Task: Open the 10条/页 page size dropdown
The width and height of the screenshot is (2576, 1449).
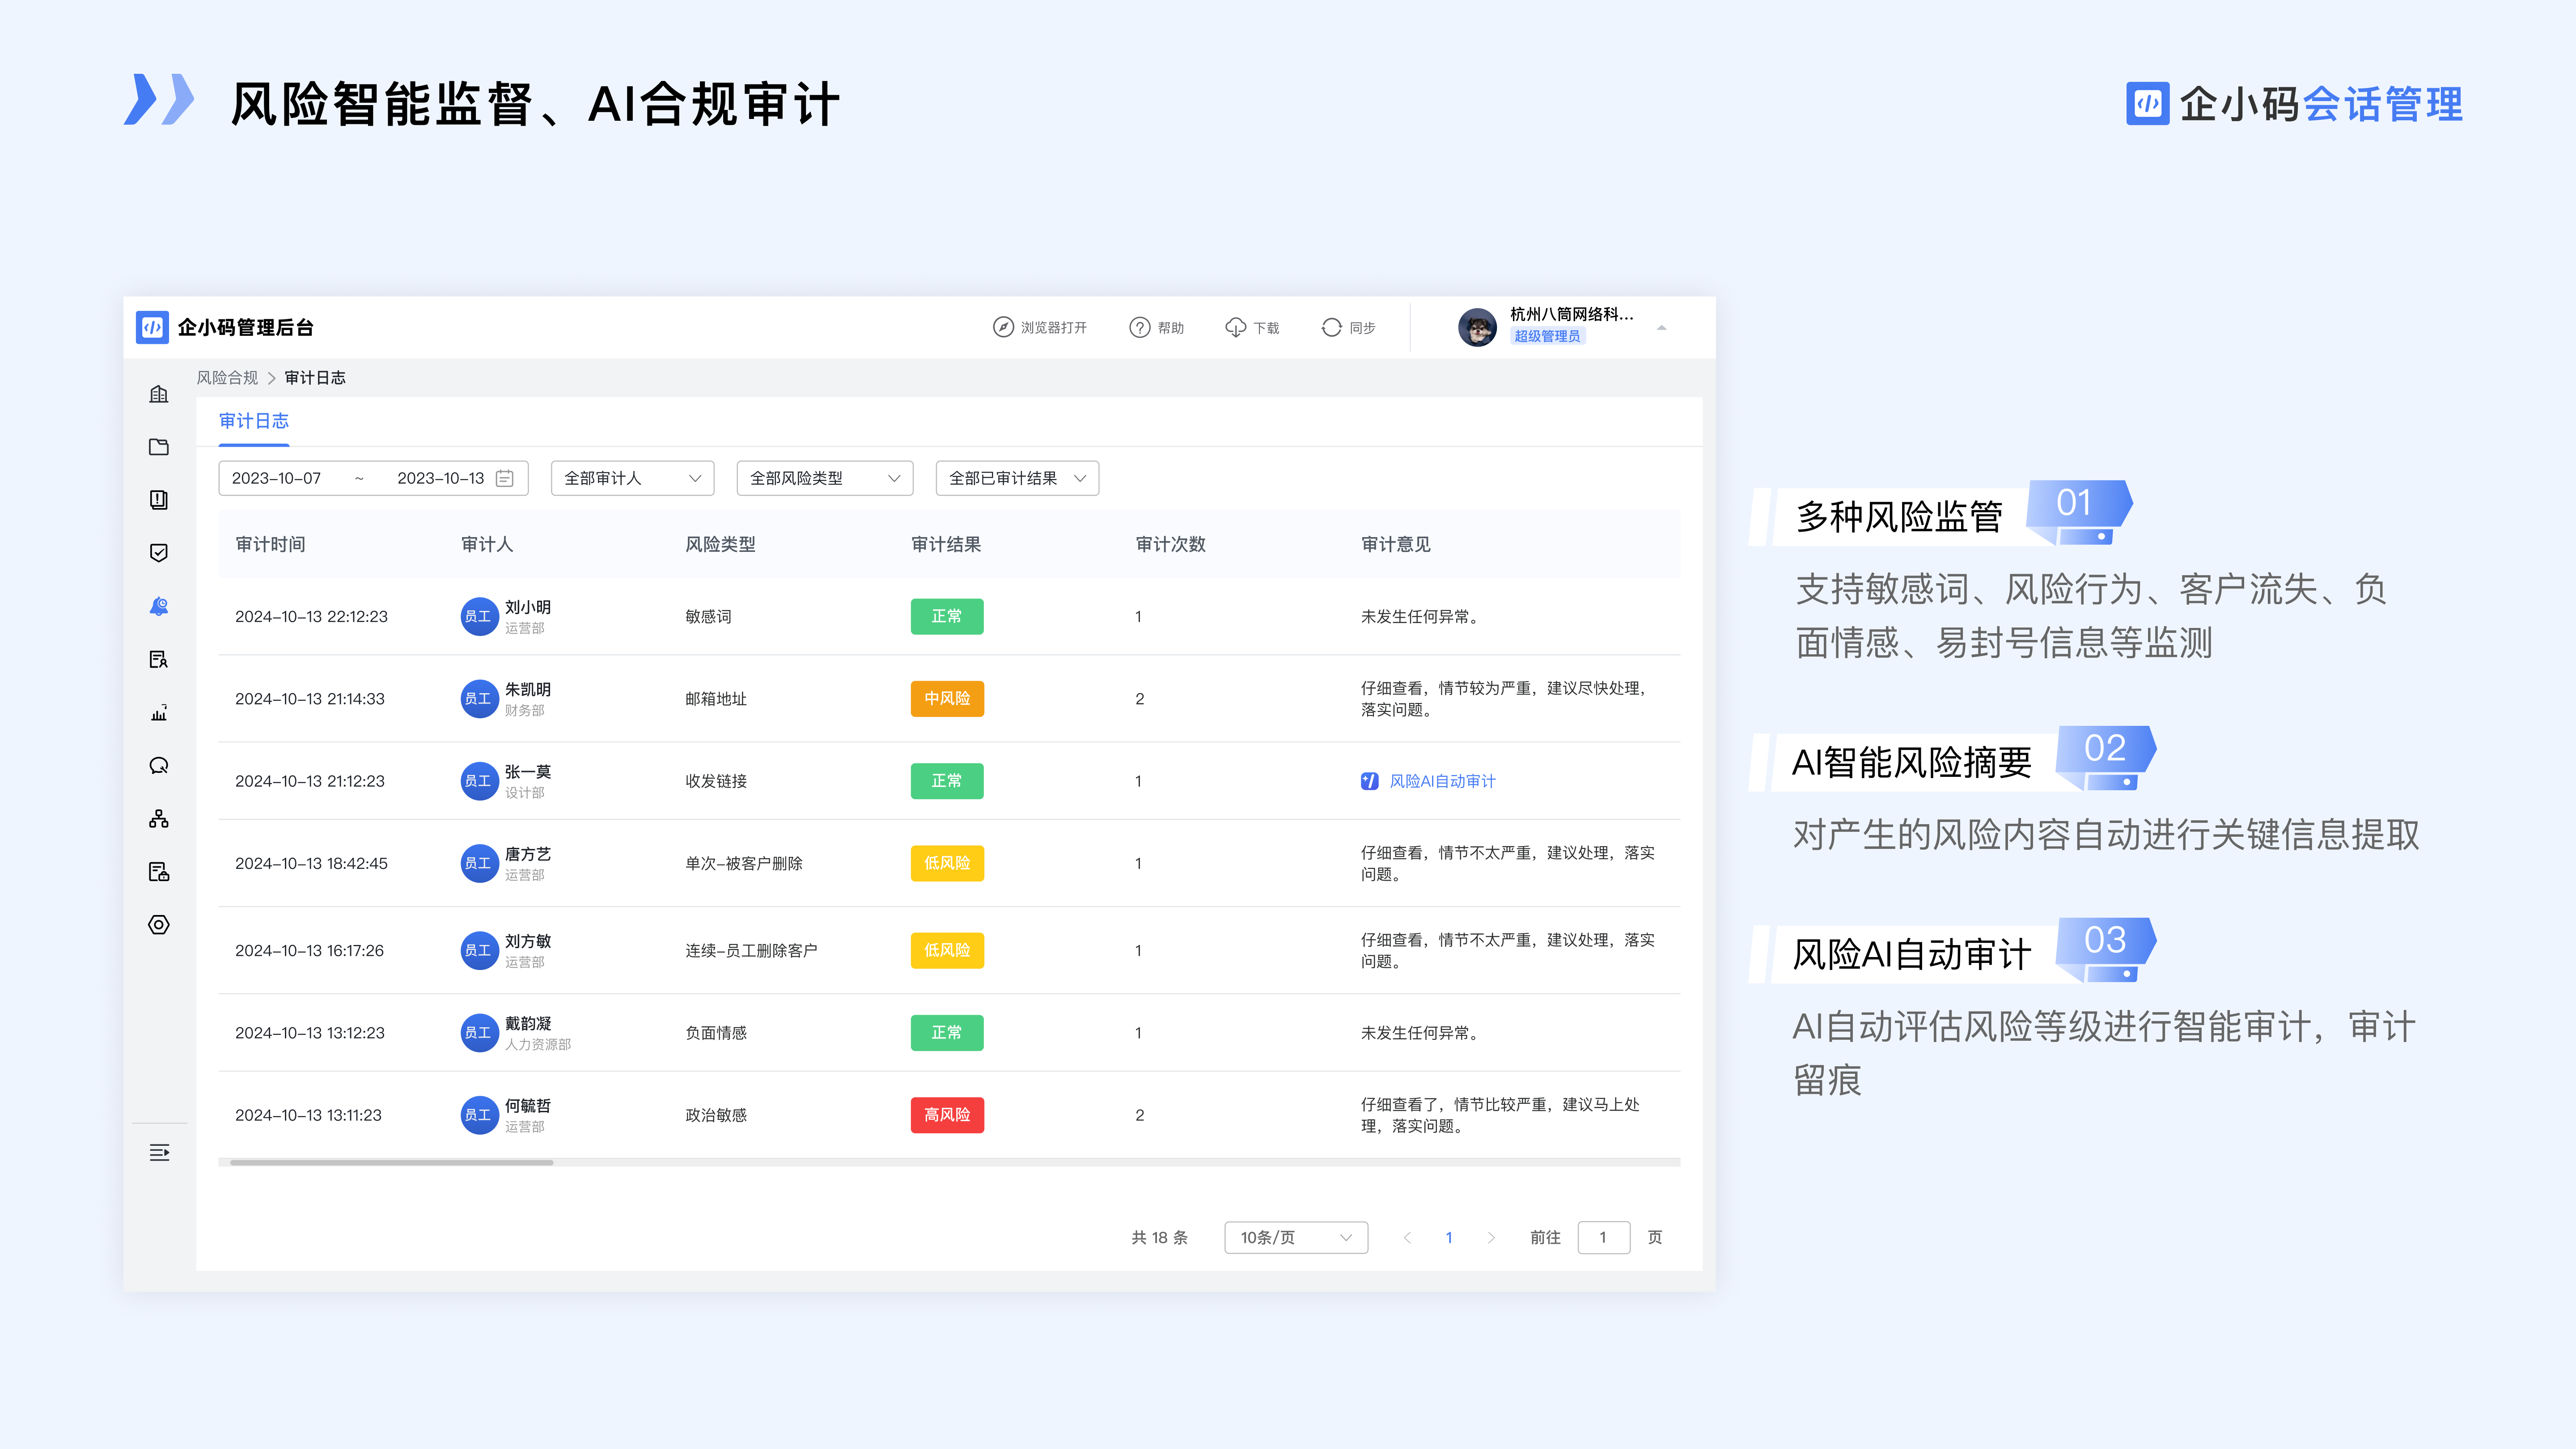Action: tap(1296, 1238)
